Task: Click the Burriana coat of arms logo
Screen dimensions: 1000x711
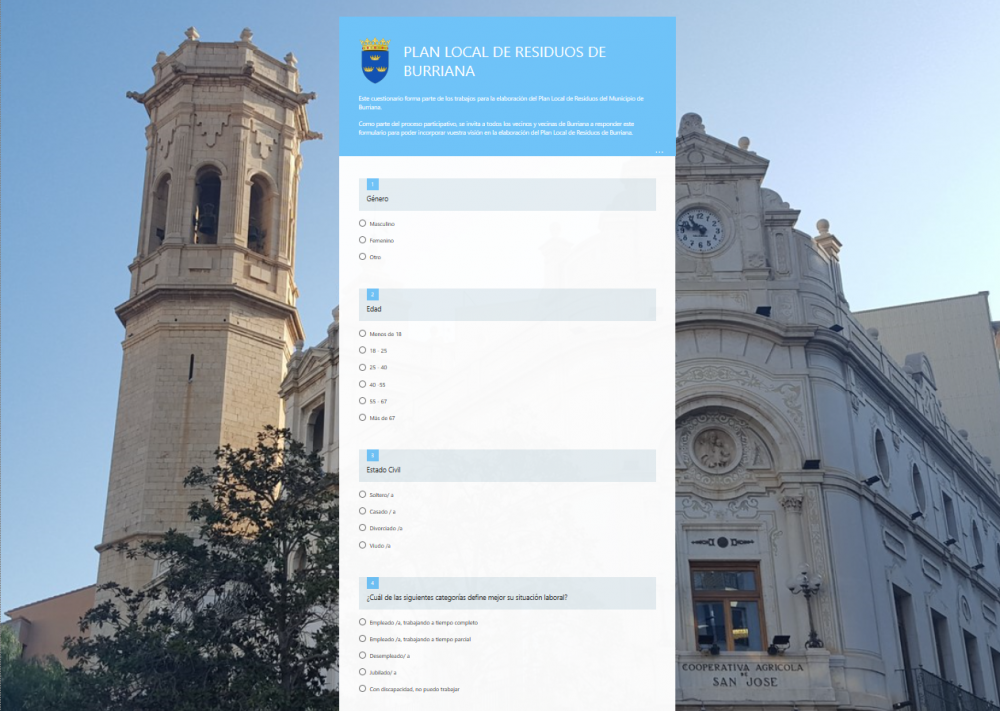Action: tap(375, 60)
